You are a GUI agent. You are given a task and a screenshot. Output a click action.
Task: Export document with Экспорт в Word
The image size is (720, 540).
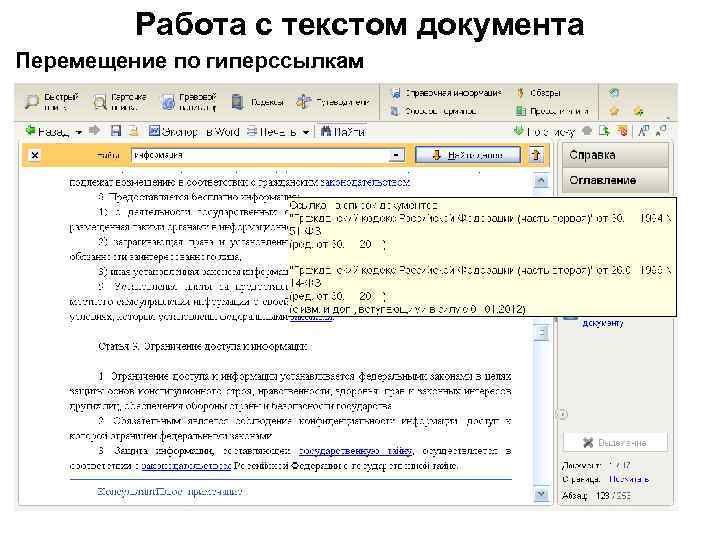click(194, 131)
